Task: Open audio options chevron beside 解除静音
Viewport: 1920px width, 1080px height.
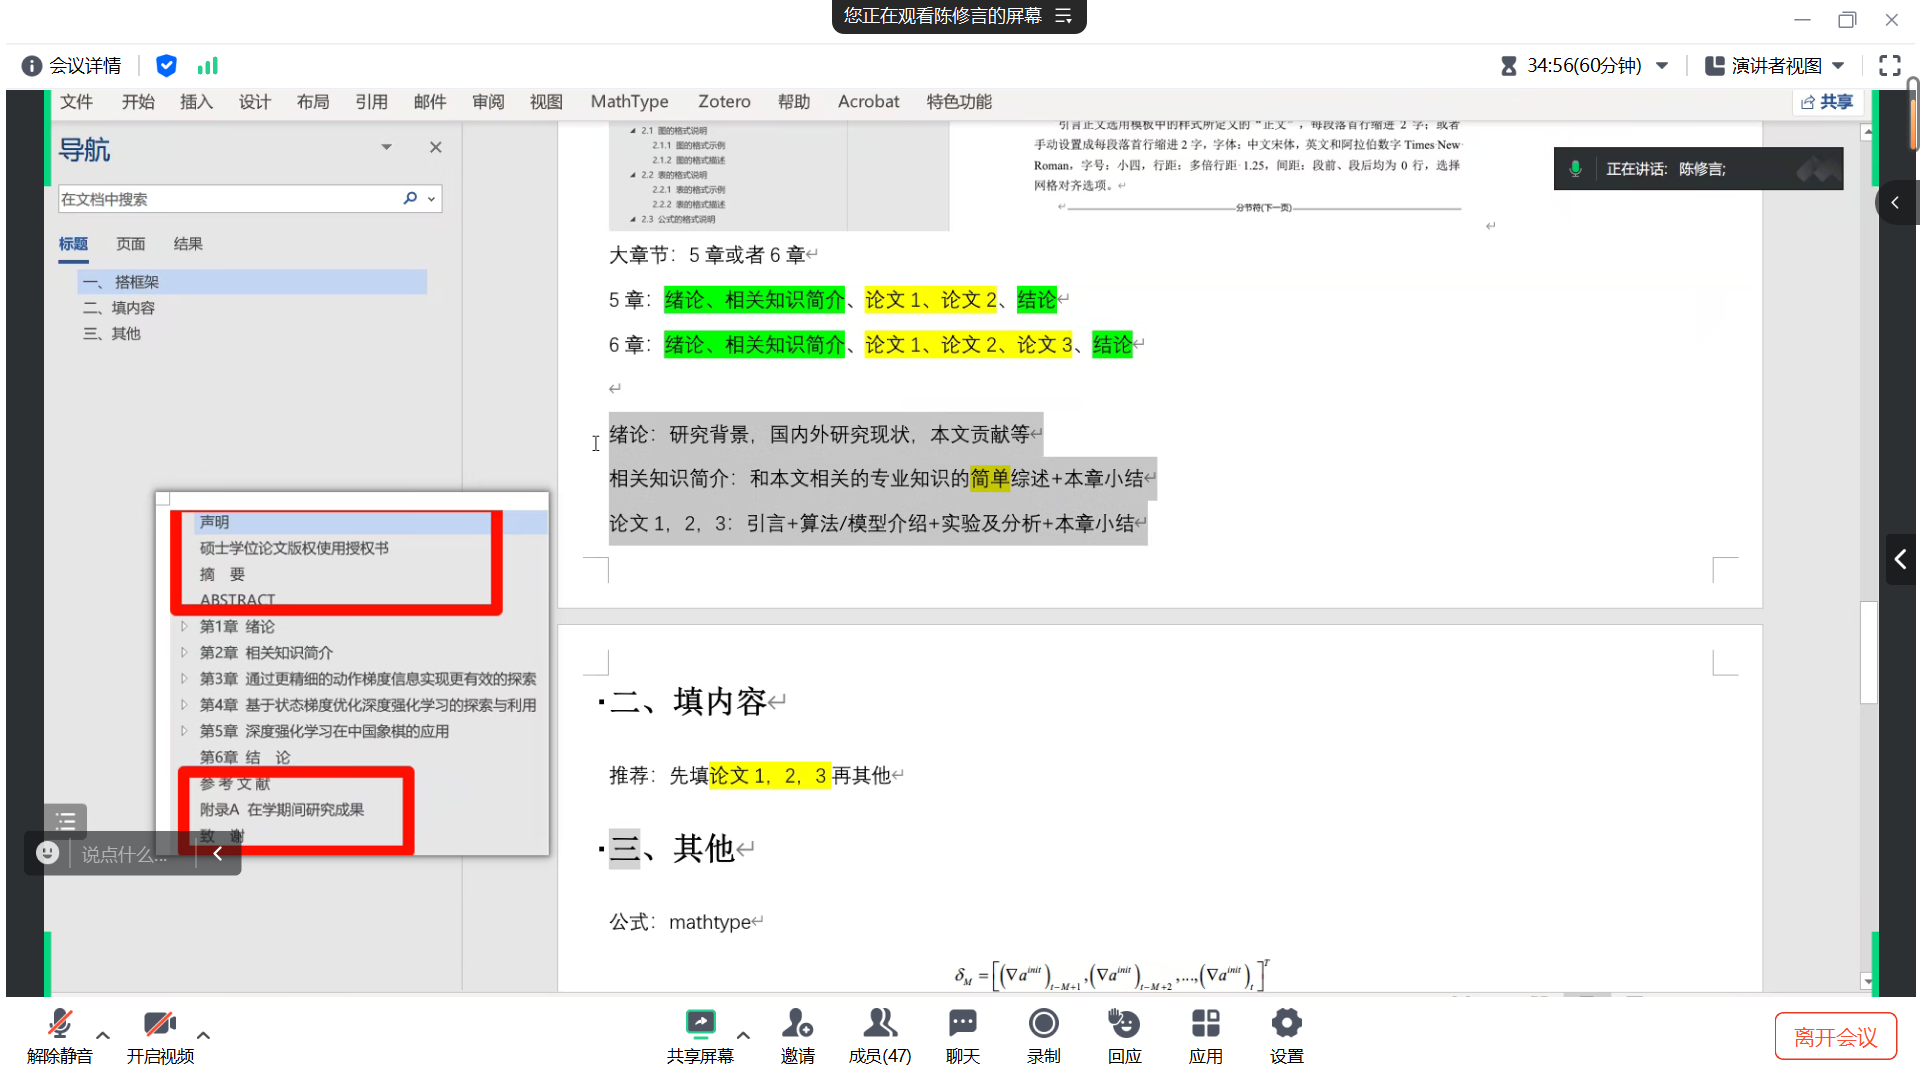Action: [101, 1037]
